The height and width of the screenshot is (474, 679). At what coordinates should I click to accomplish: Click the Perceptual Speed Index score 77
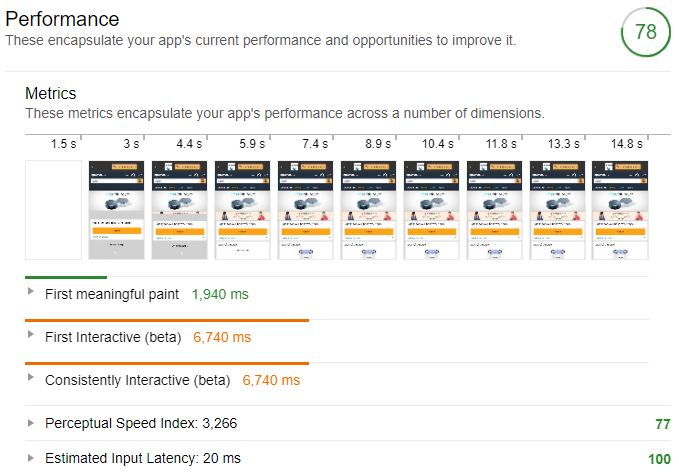(x=662, y=424)
